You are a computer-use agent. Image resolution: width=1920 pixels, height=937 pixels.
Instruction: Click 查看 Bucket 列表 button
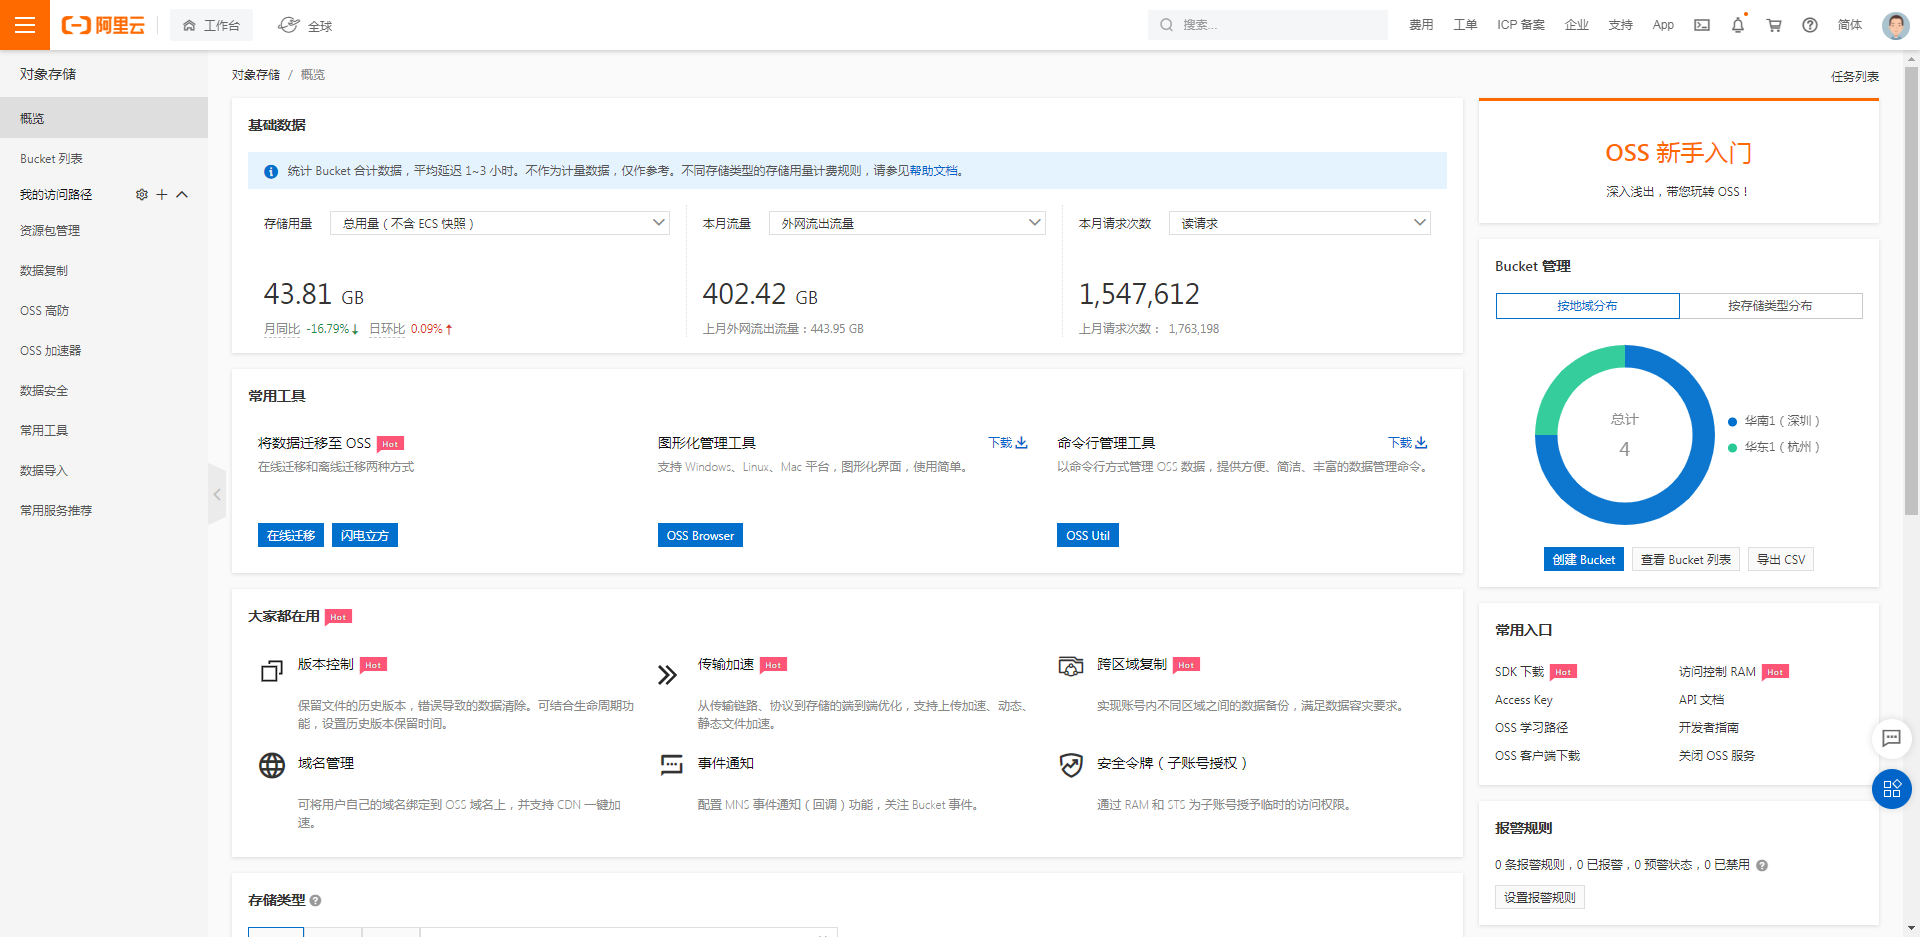(x=1686, y=559)
